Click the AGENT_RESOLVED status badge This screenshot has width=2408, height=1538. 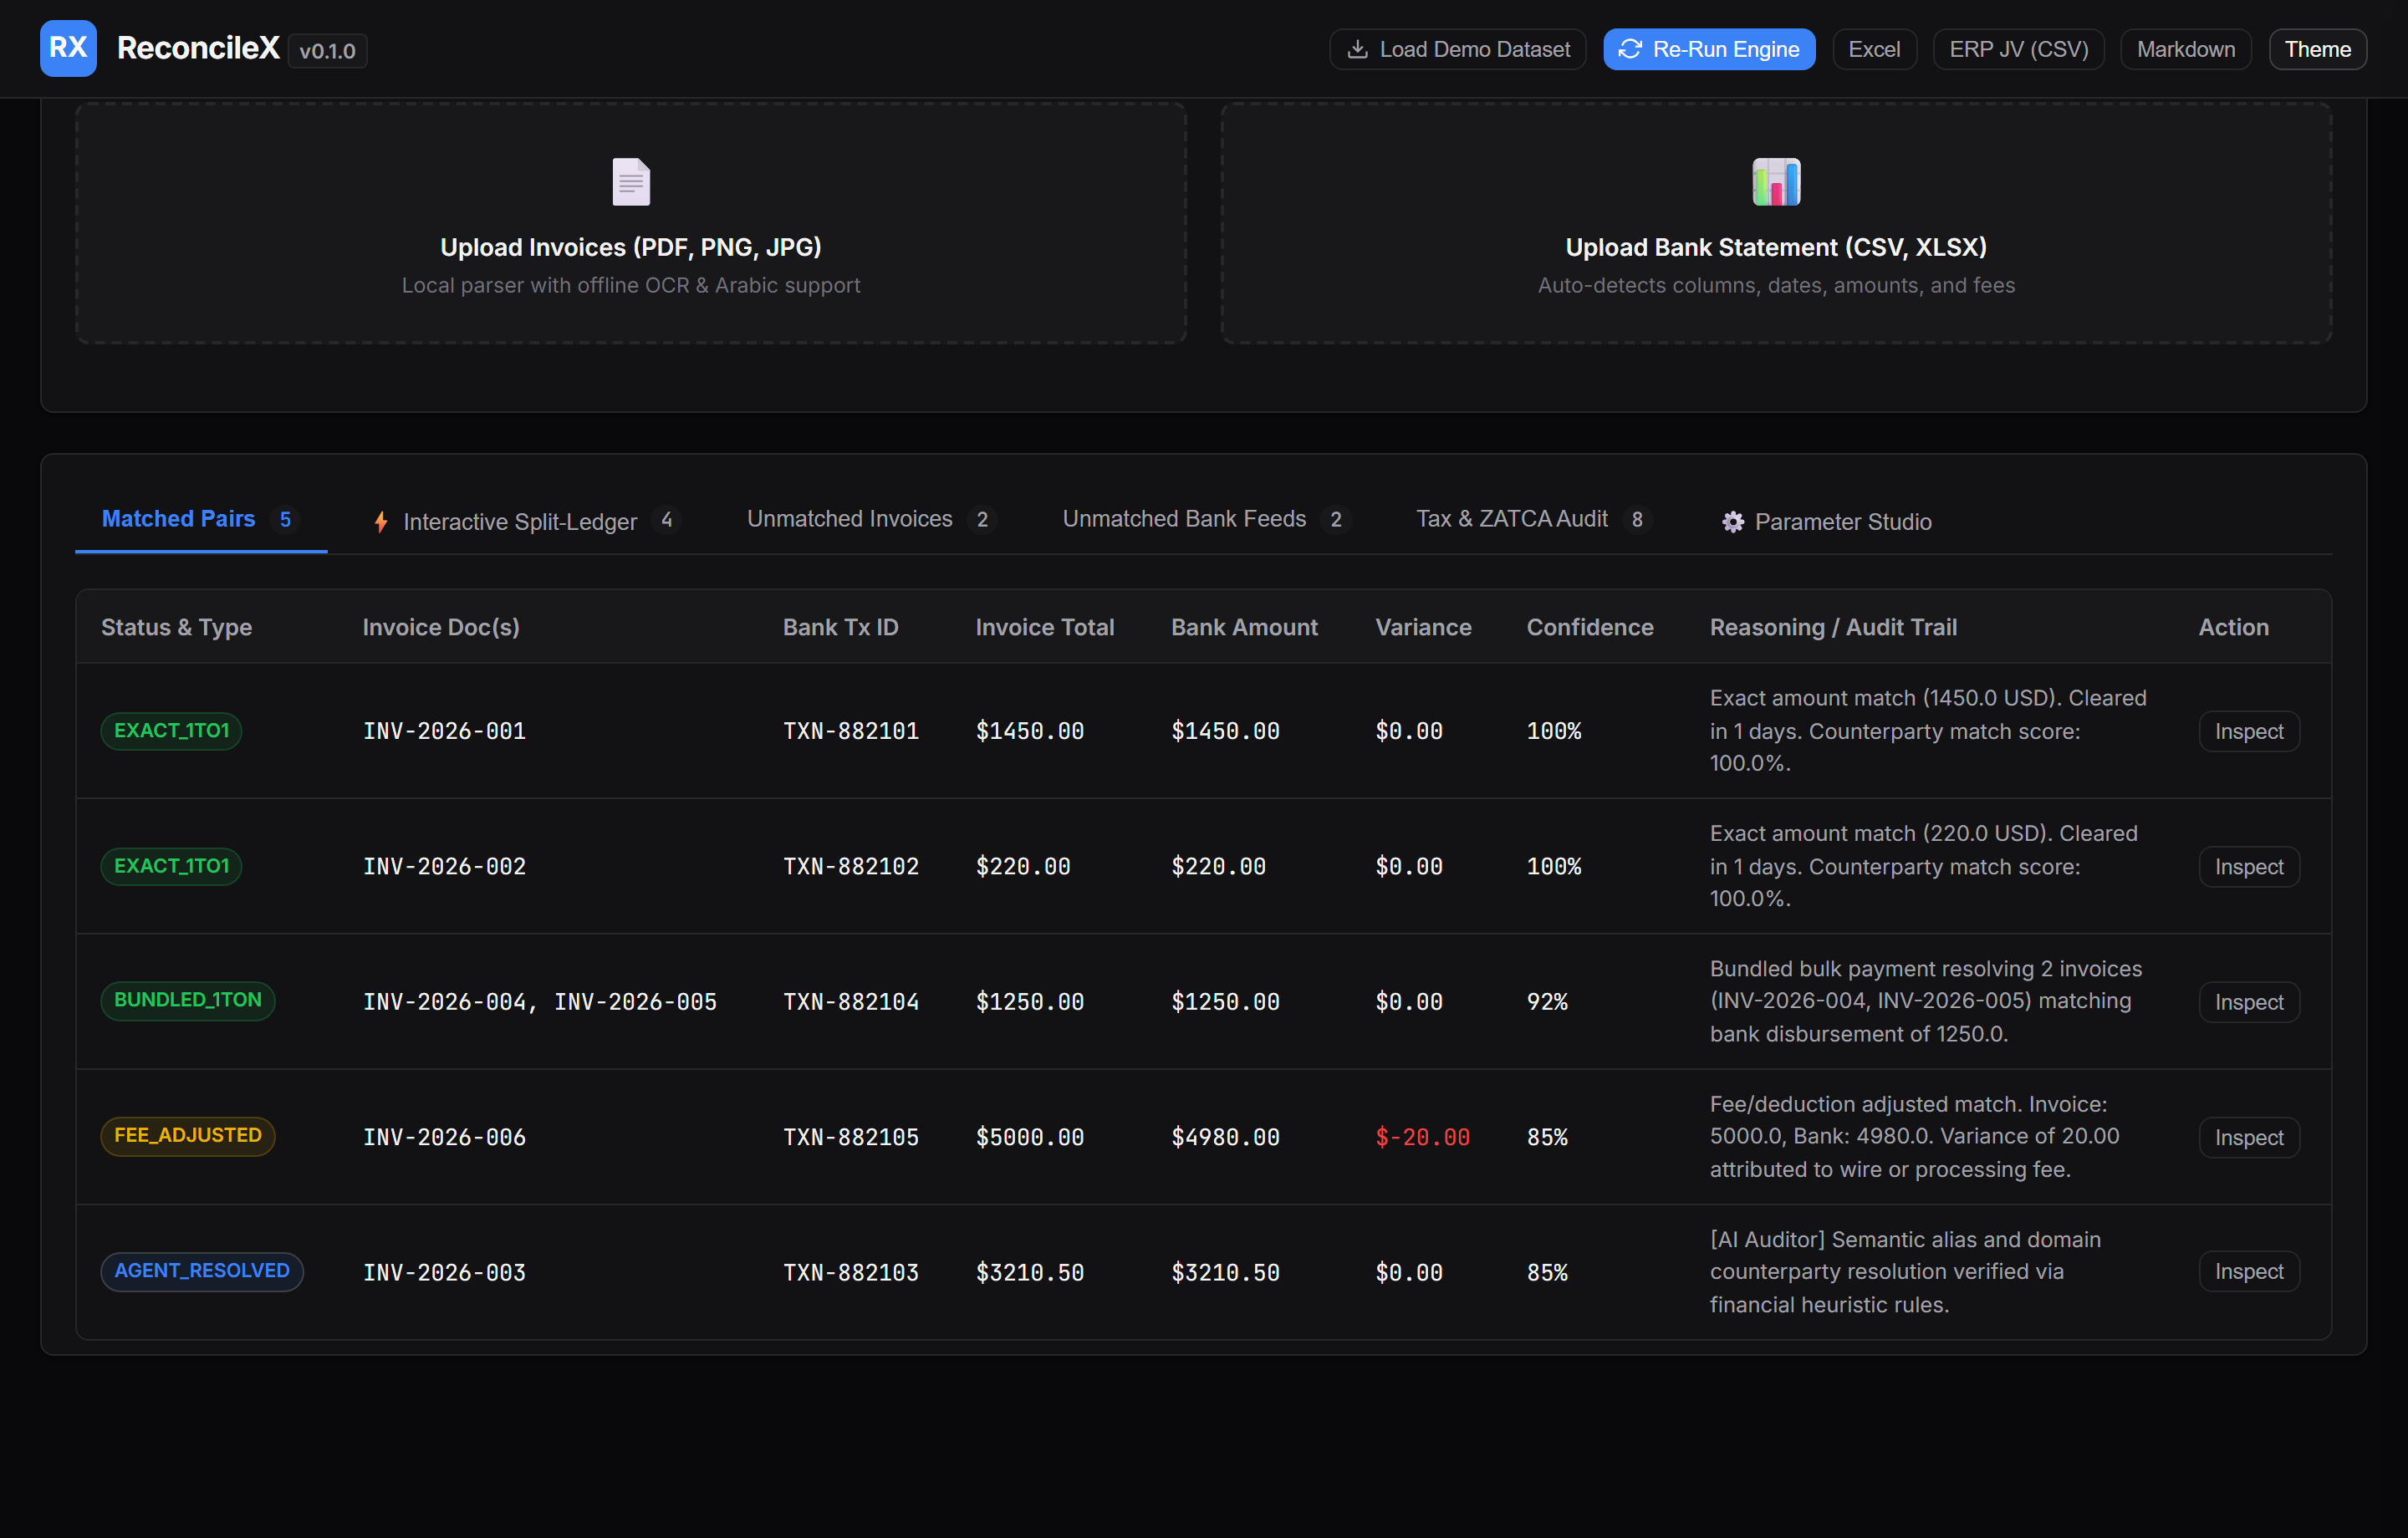(x=202, y=1271)
